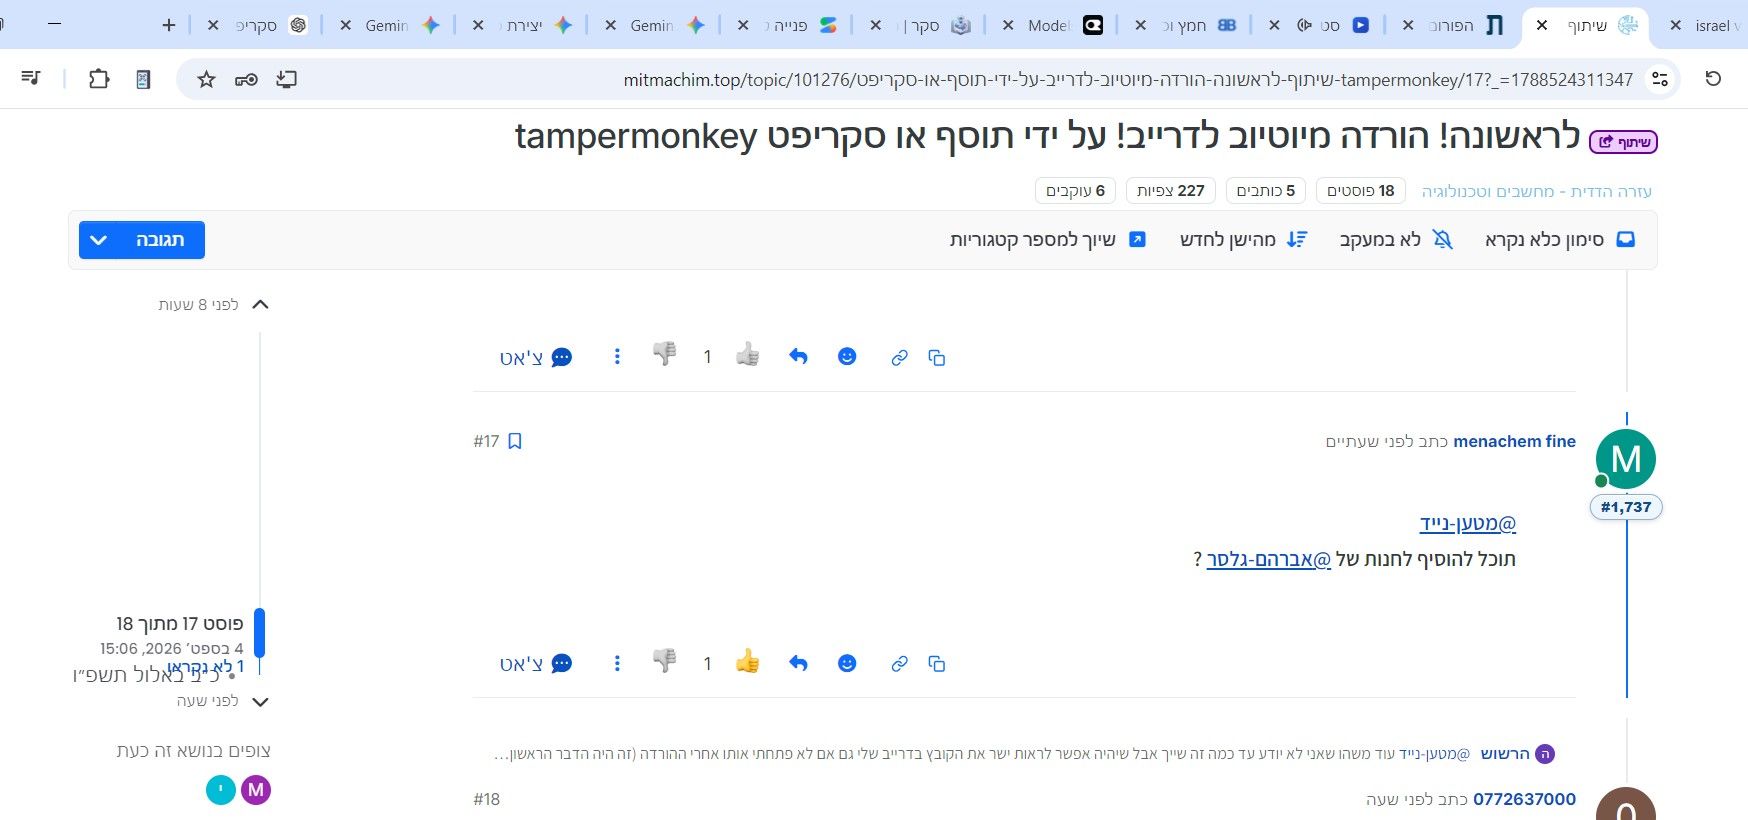Emoji reaction icon in upper post actions
This screenshot has height=820, width=1748.
point(847,356)
